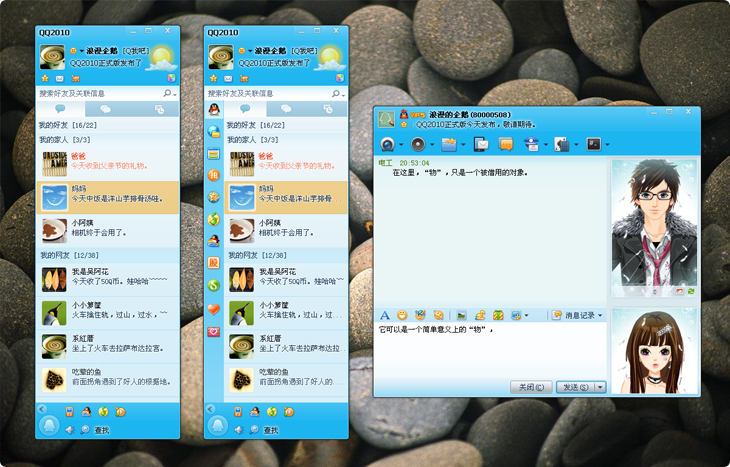Click the striped gift box icon in the chat window
Viewport: 730px width, 467px height.
click(x=498, y=315)
